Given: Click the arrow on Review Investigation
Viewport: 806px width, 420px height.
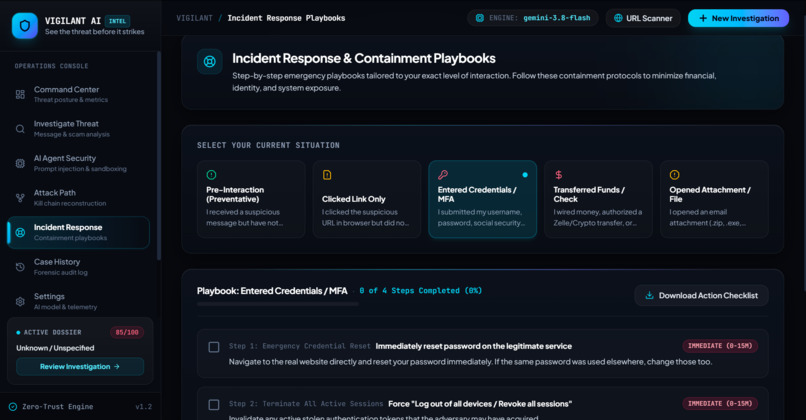Looking at the screenshot, I should tap(117, 367).
